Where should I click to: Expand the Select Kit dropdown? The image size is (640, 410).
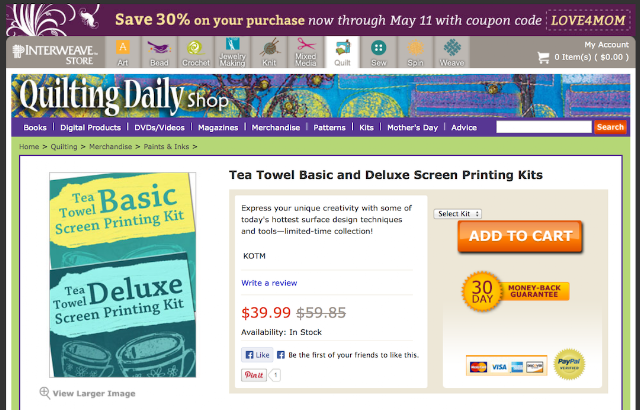click(458, 214)
